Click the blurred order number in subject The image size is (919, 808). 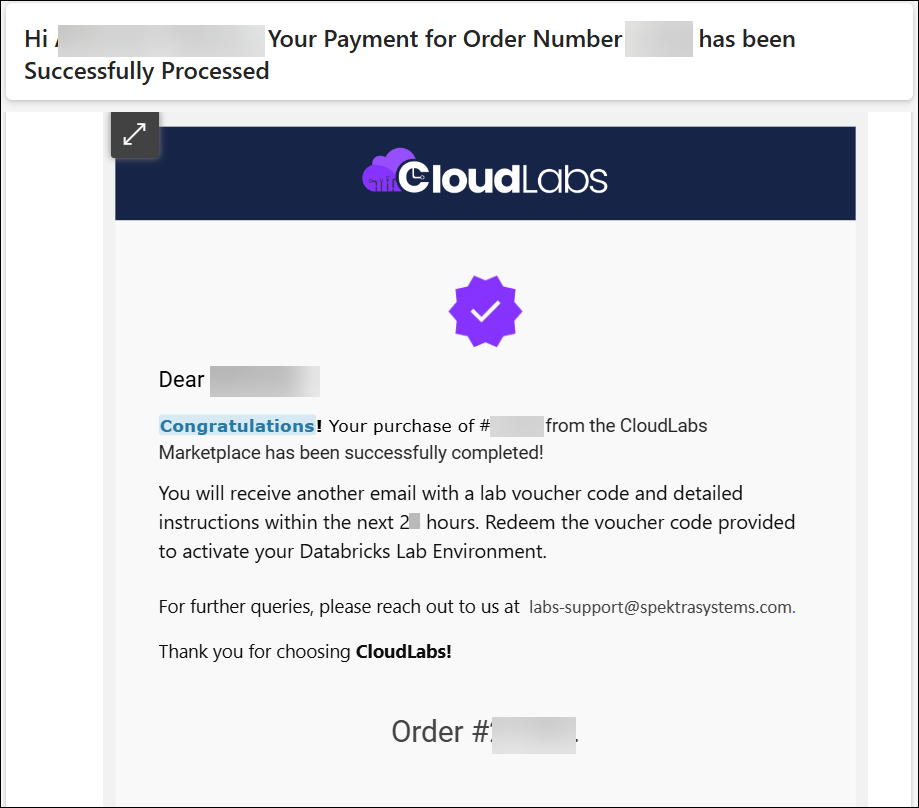click(659, 39)
